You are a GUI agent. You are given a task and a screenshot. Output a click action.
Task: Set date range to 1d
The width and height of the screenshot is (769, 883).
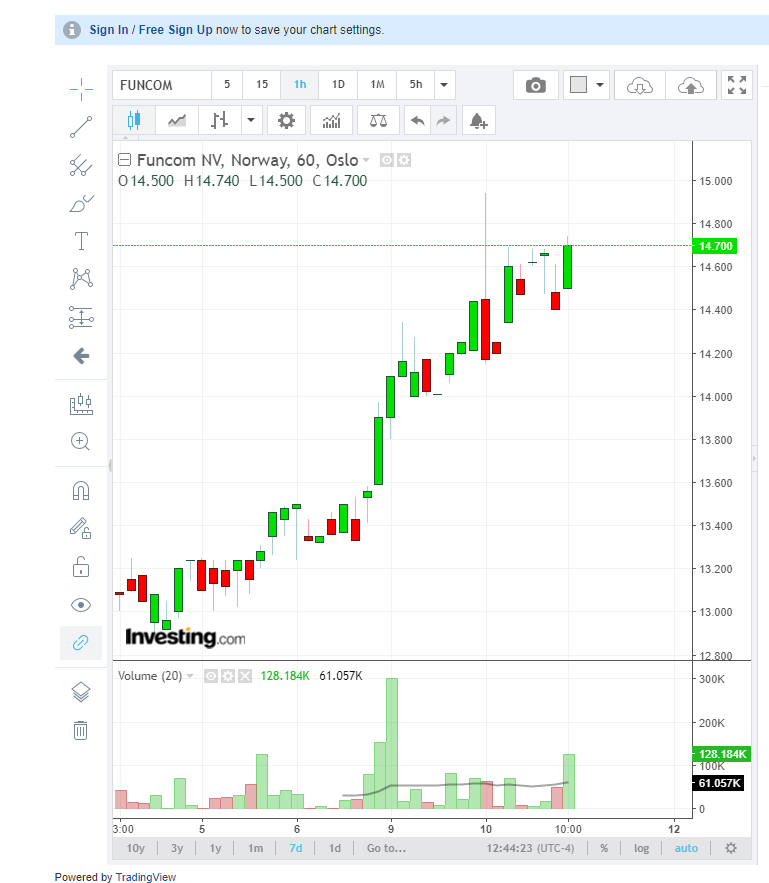click(335, 848)
